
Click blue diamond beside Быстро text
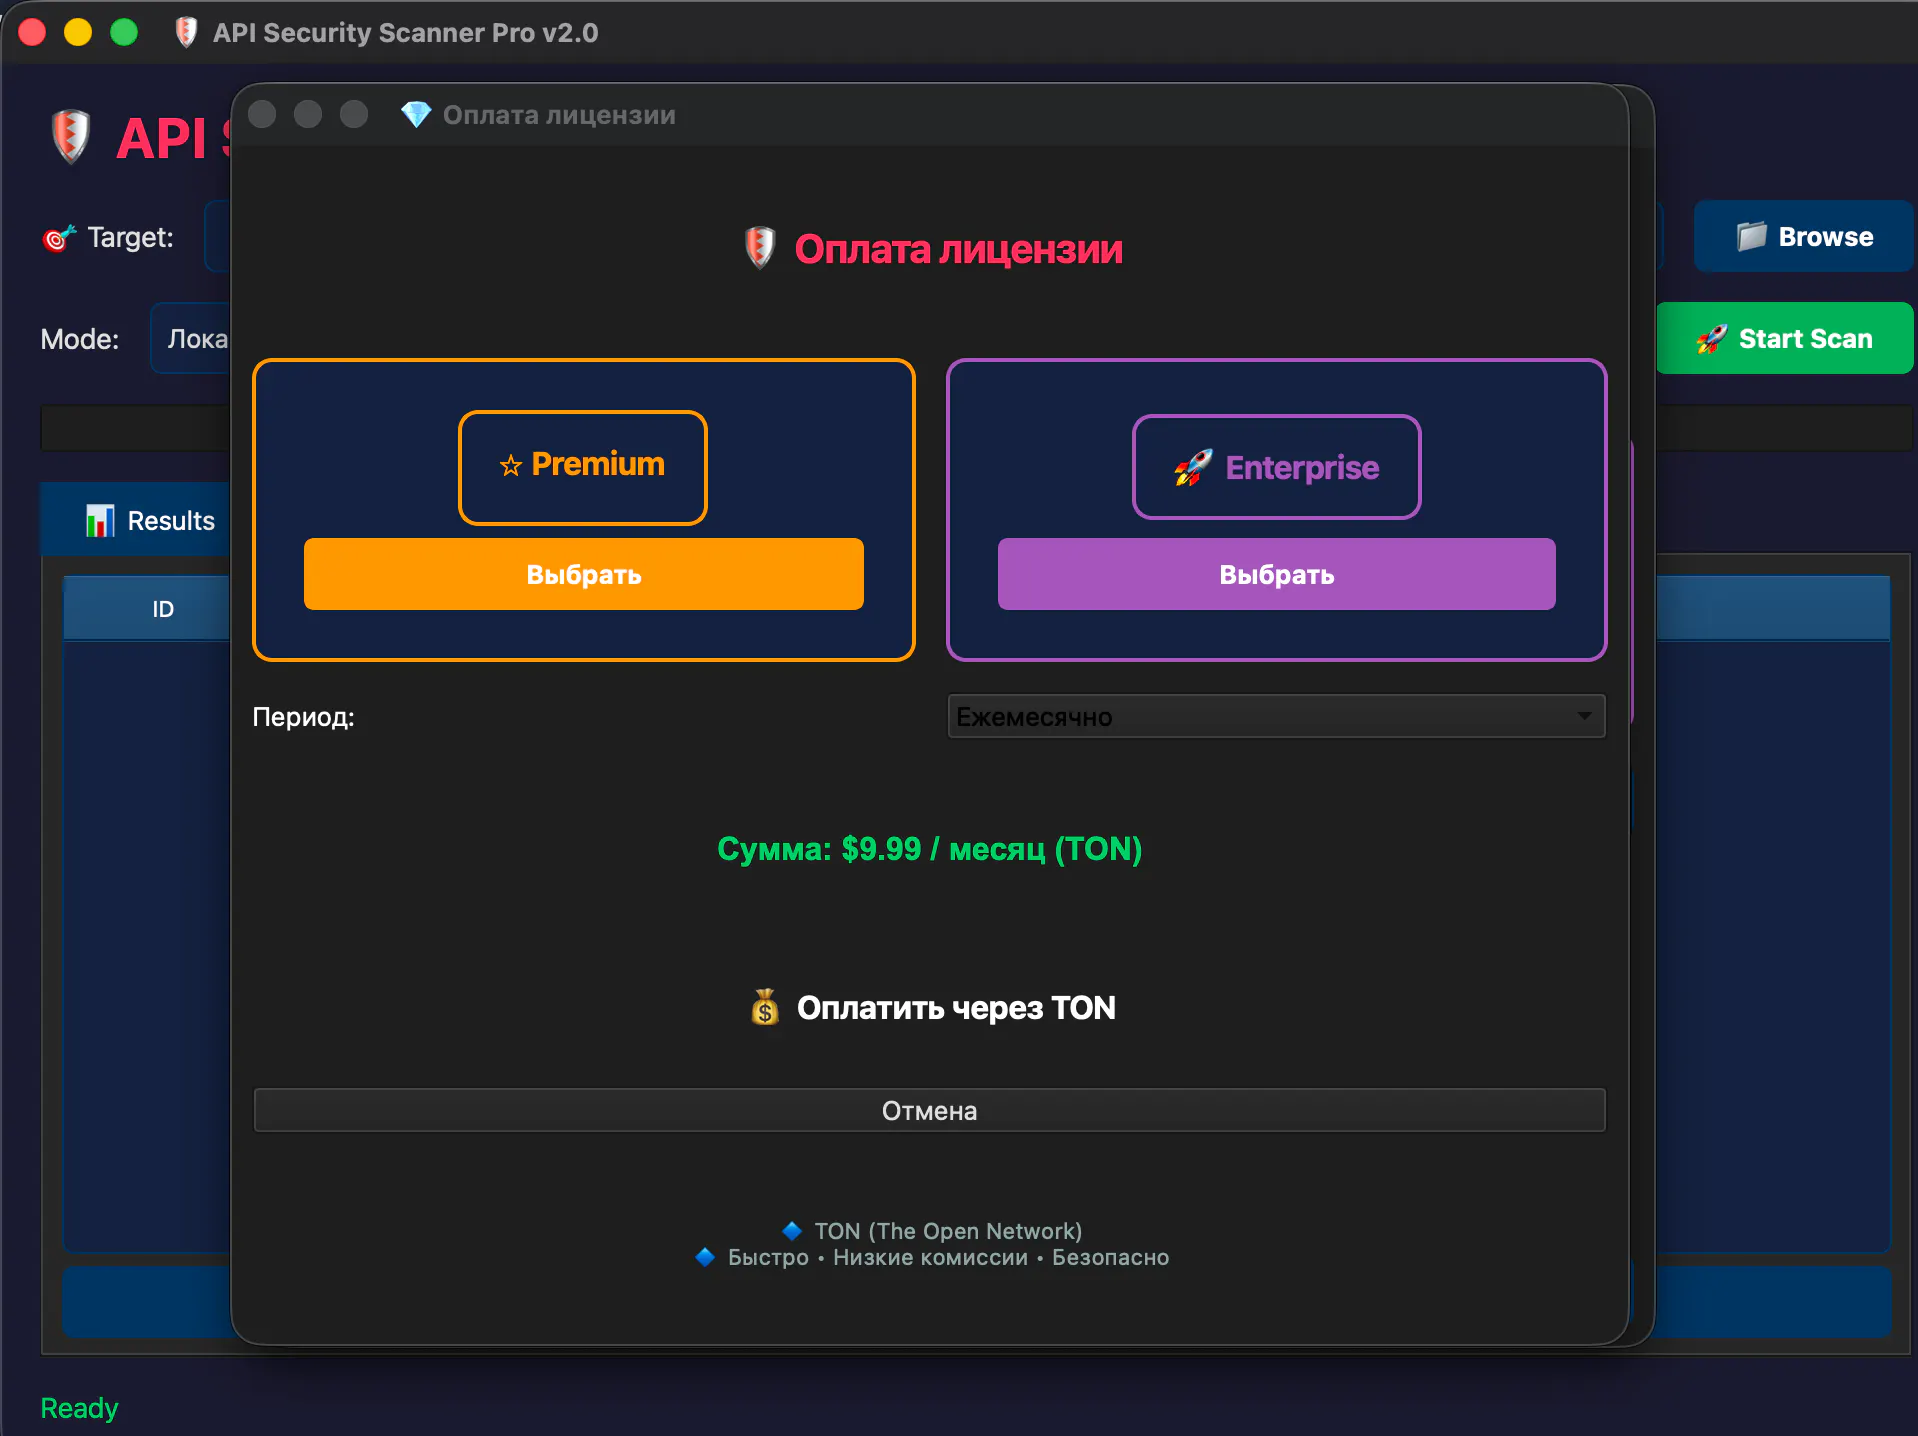point(705,1257)
